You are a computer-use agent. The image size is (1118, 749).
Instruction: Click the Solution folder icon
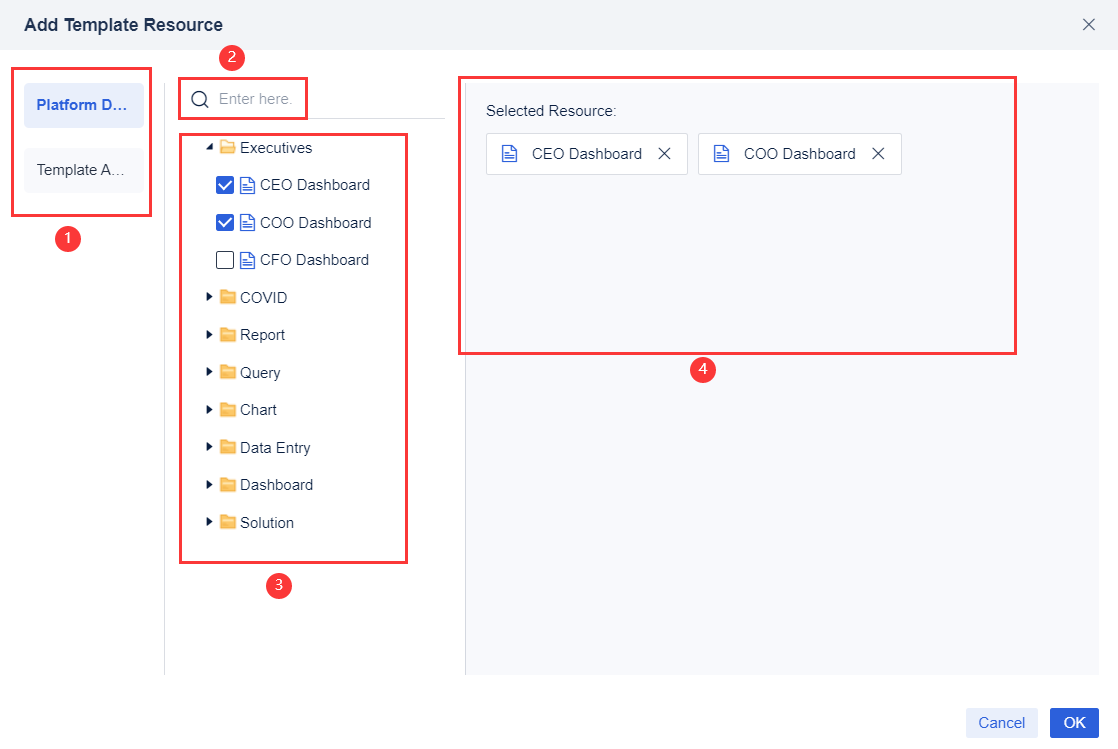point(224,522)
